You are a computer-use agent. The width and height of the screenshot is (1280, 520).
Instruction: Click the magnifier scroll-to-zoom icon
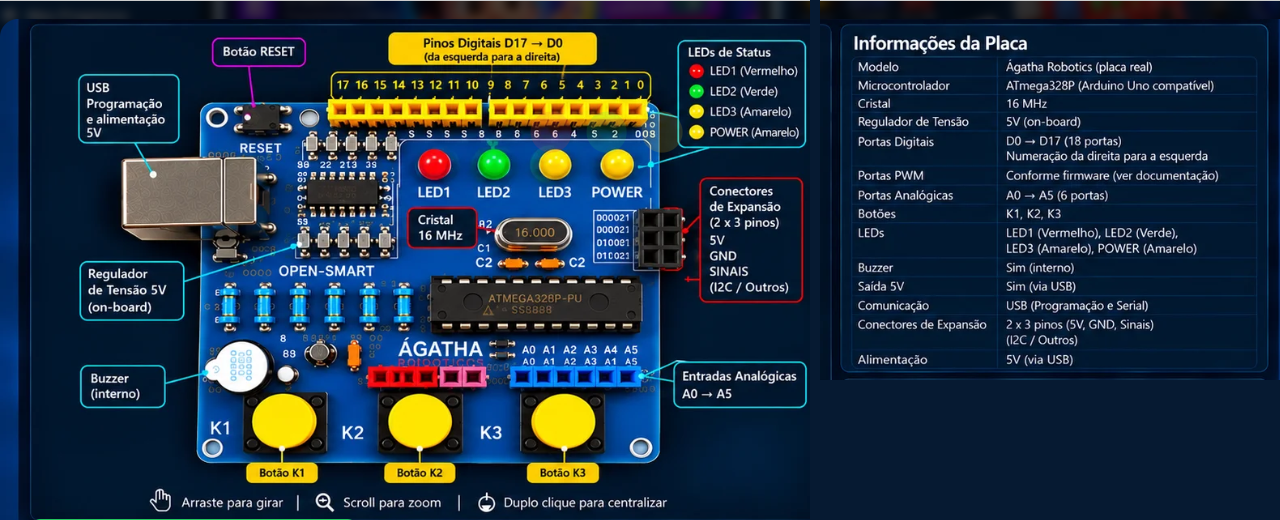[325, 502]
